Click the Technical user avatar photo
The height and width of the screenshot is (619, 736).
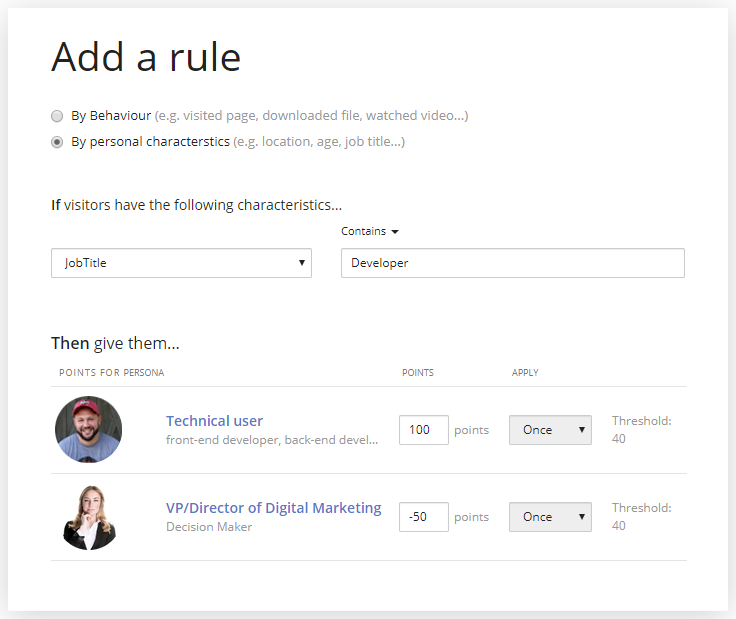coord(89,430)
